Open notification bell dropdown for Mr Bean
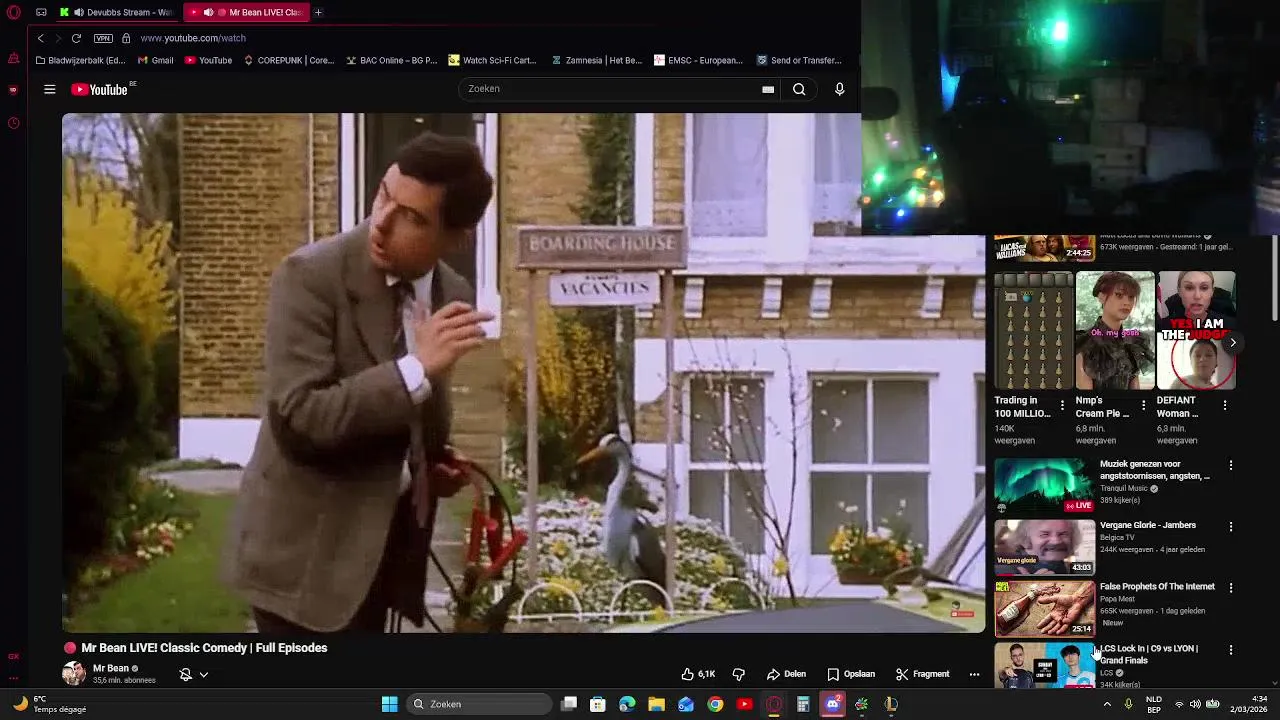Screen dimensions: 1280x720 pos(194,674)
